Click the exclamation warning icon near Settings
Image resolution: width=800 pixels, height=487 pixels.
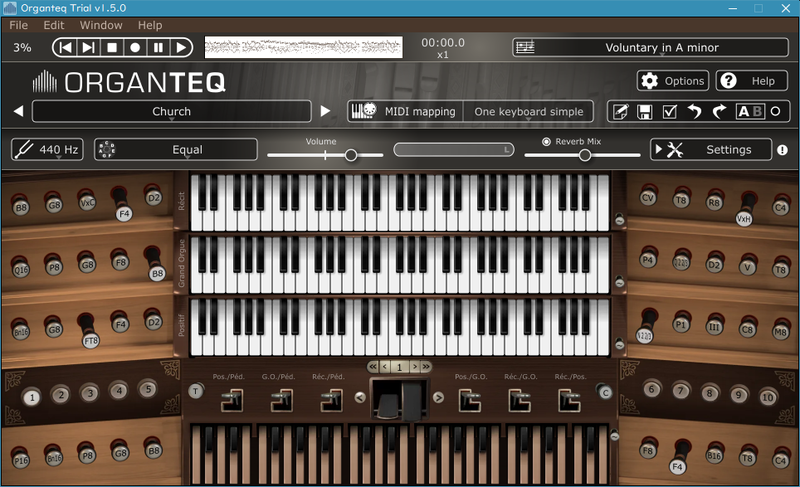tap(782, 150)
